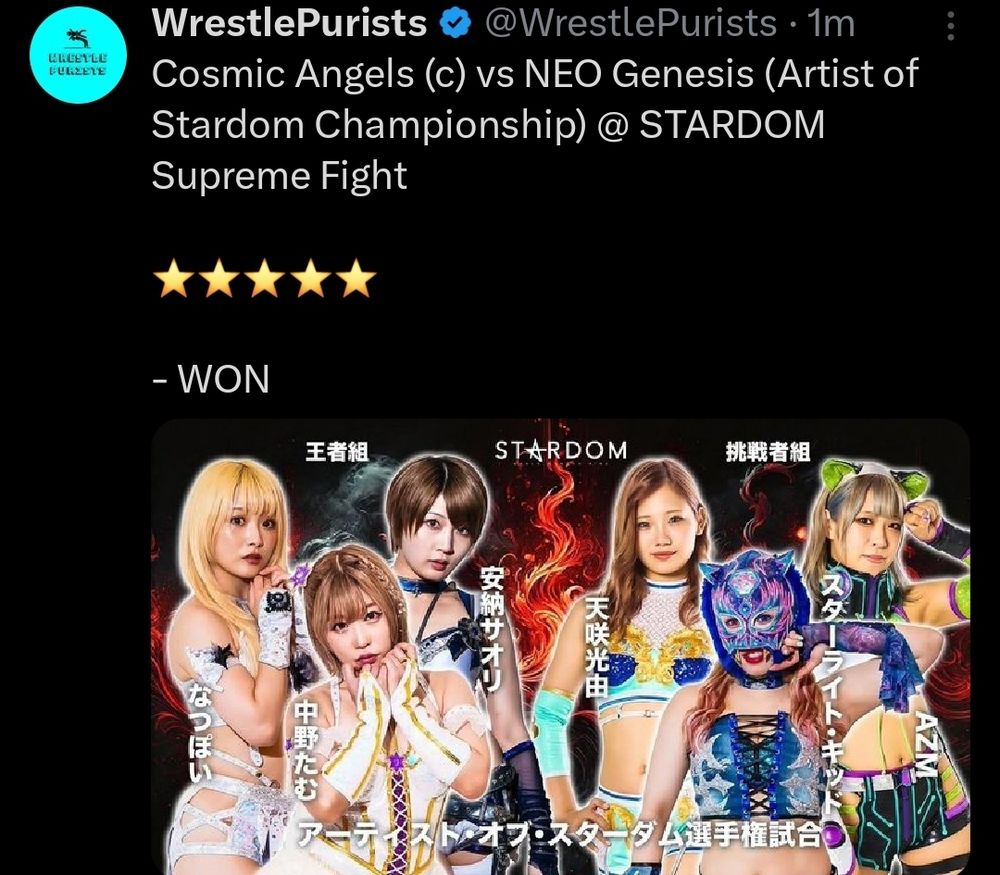
Task: Click the AZM name label on poster
Action: coord(927,745)
